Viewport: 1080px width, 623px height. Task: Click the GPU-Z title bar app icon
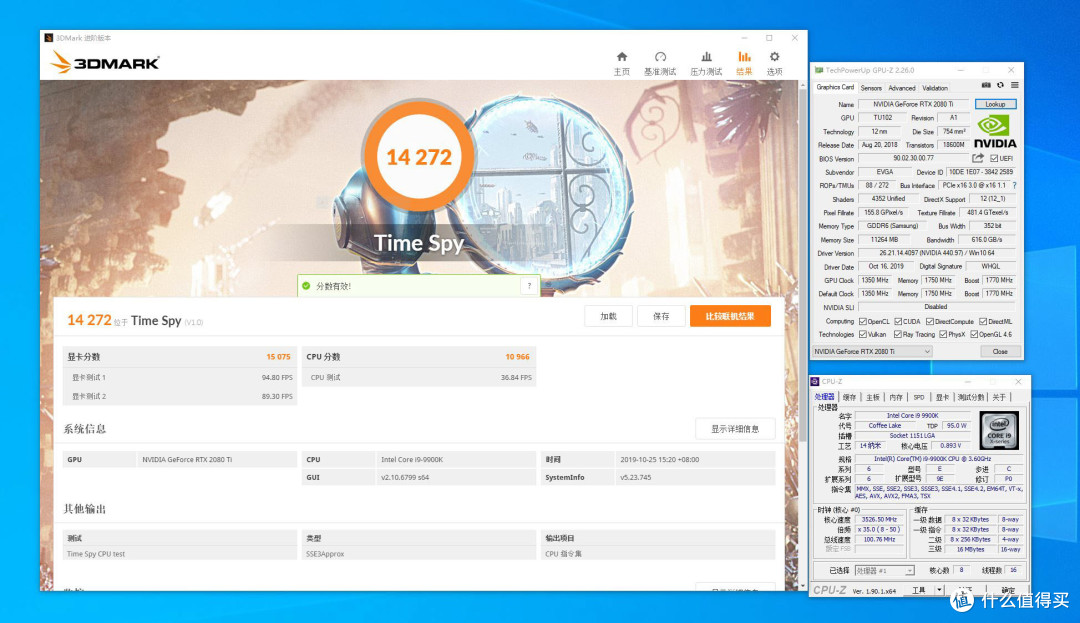point(819,70)
